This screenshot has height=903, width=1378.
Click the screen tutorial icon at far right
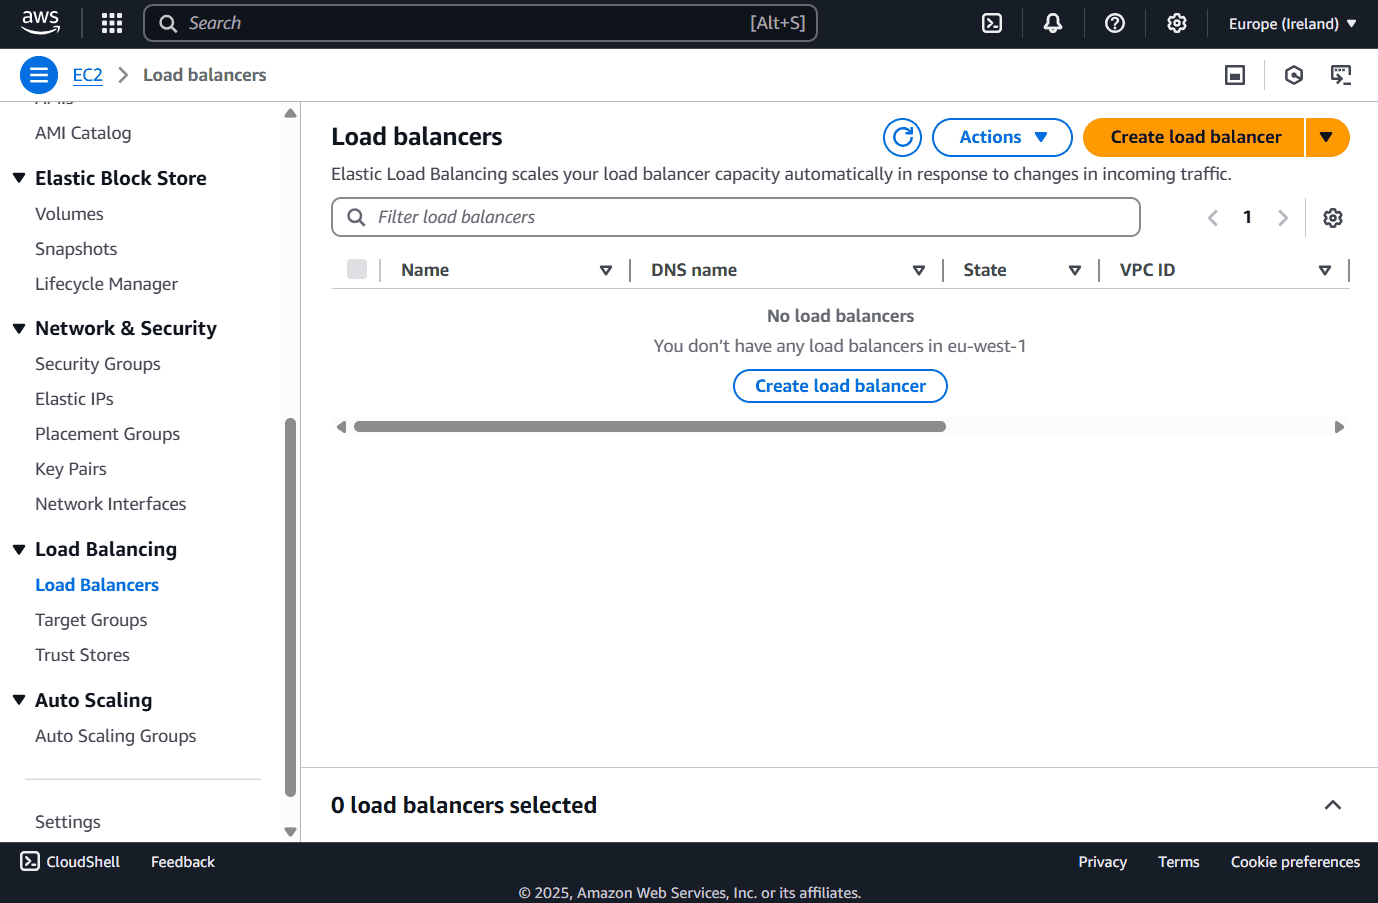[1341, 75]
